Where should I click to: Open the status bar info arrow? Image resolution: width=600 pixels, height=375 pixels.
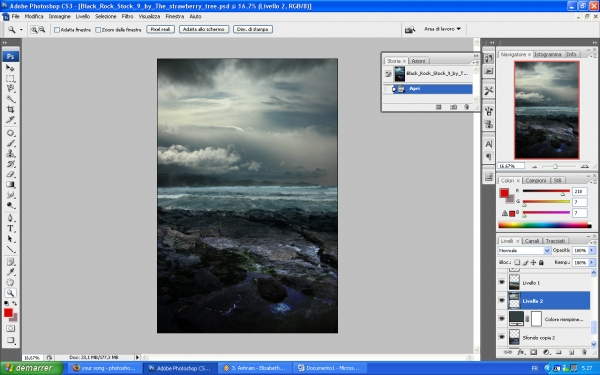137,357
